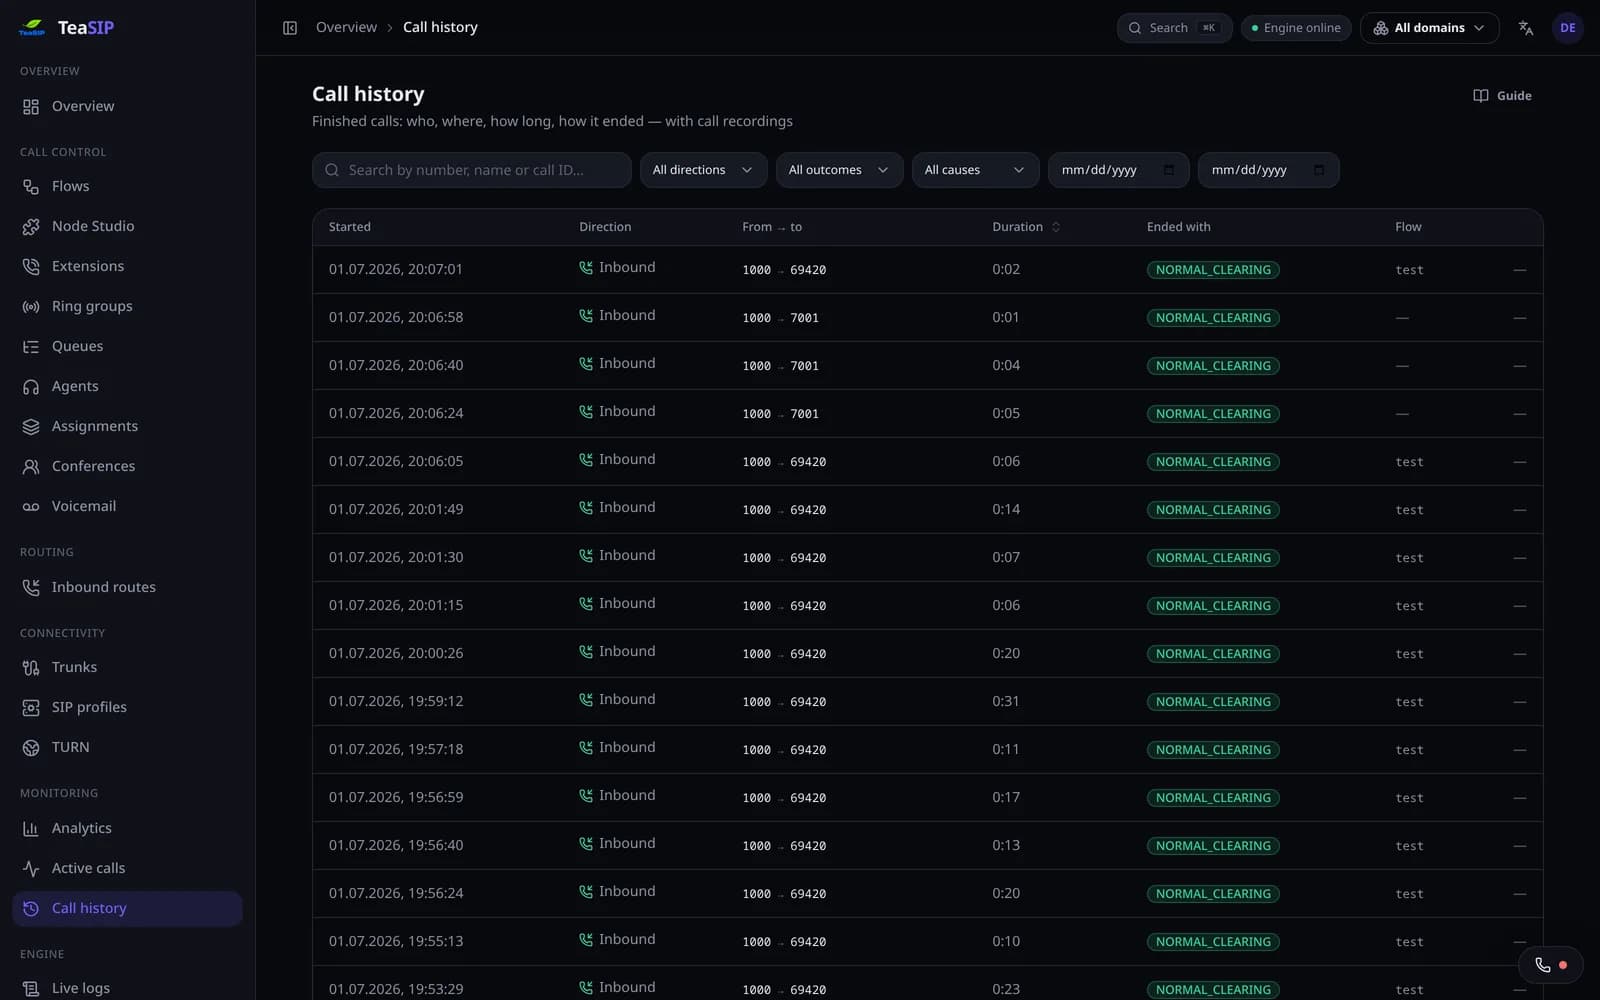Focus the search by number field
The height and width of the screenshot is (1000, 1600).
pos(471,170)
